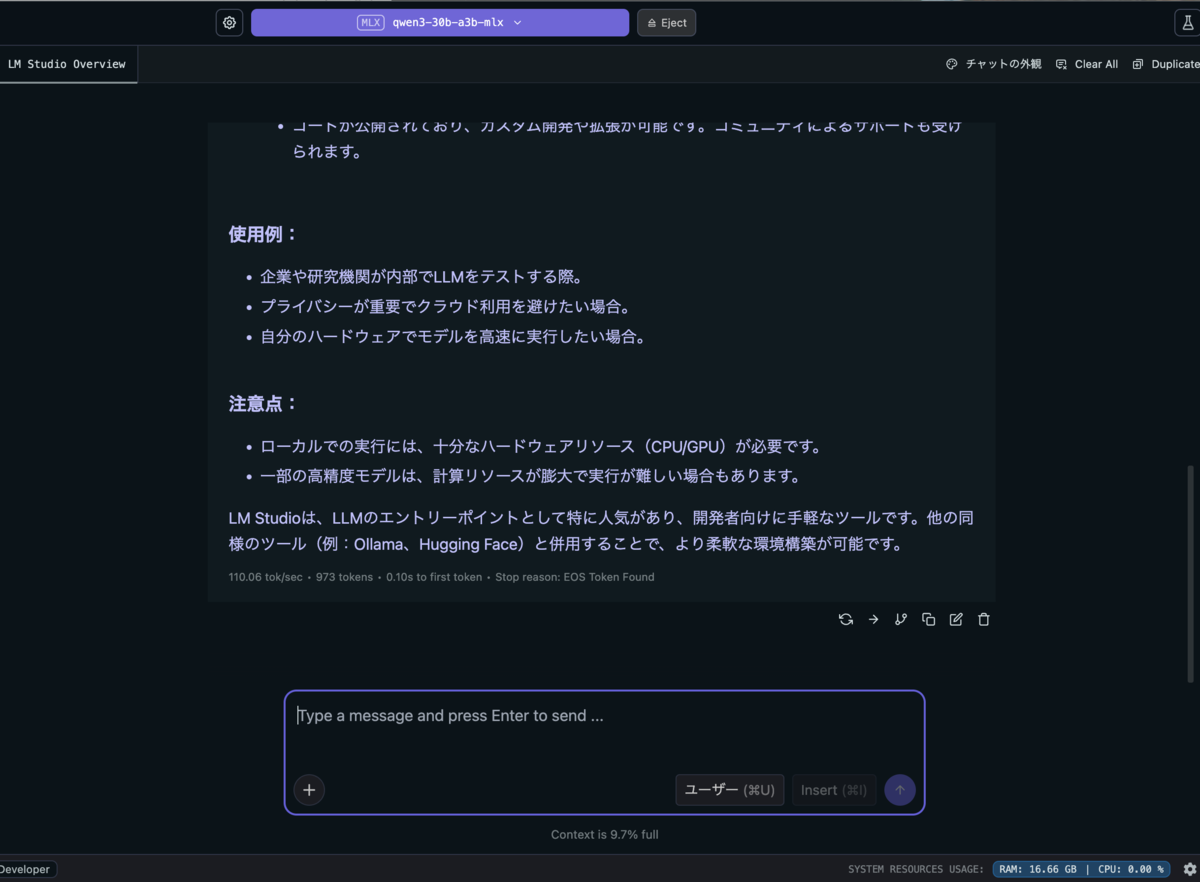Clear All messages in the chat

(x=1086, y=64)
